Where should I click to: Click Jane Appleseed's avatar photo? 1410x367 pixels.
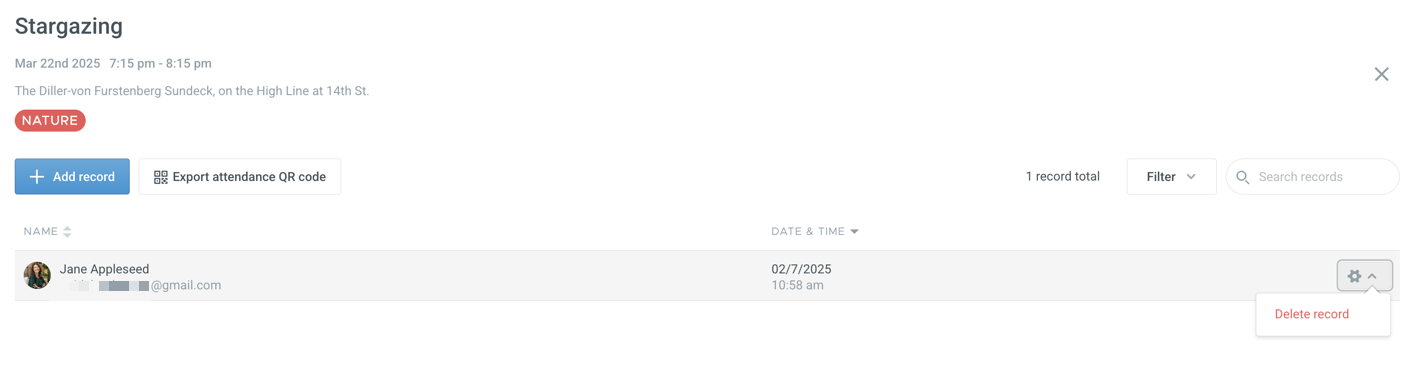tap(37, 275)
